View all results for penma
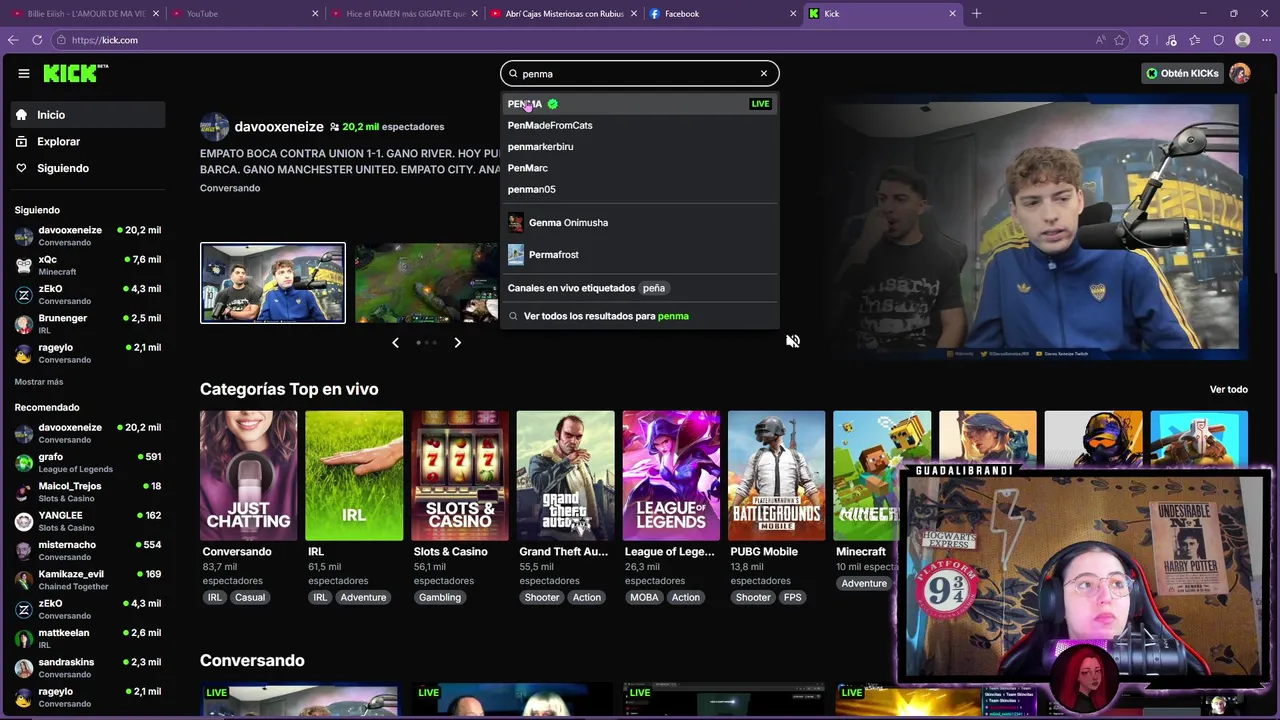Viewport: 1280px width, 720px height. pyautogui.click(x=640, y=316)
